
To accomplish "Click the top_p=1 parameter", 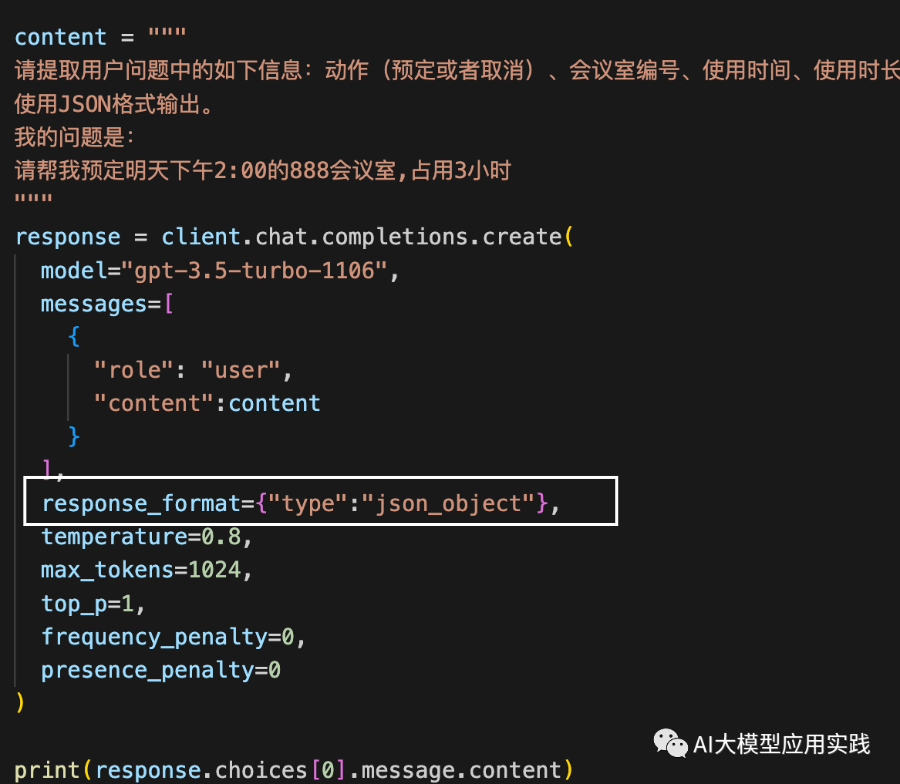I will pos(92,604).
